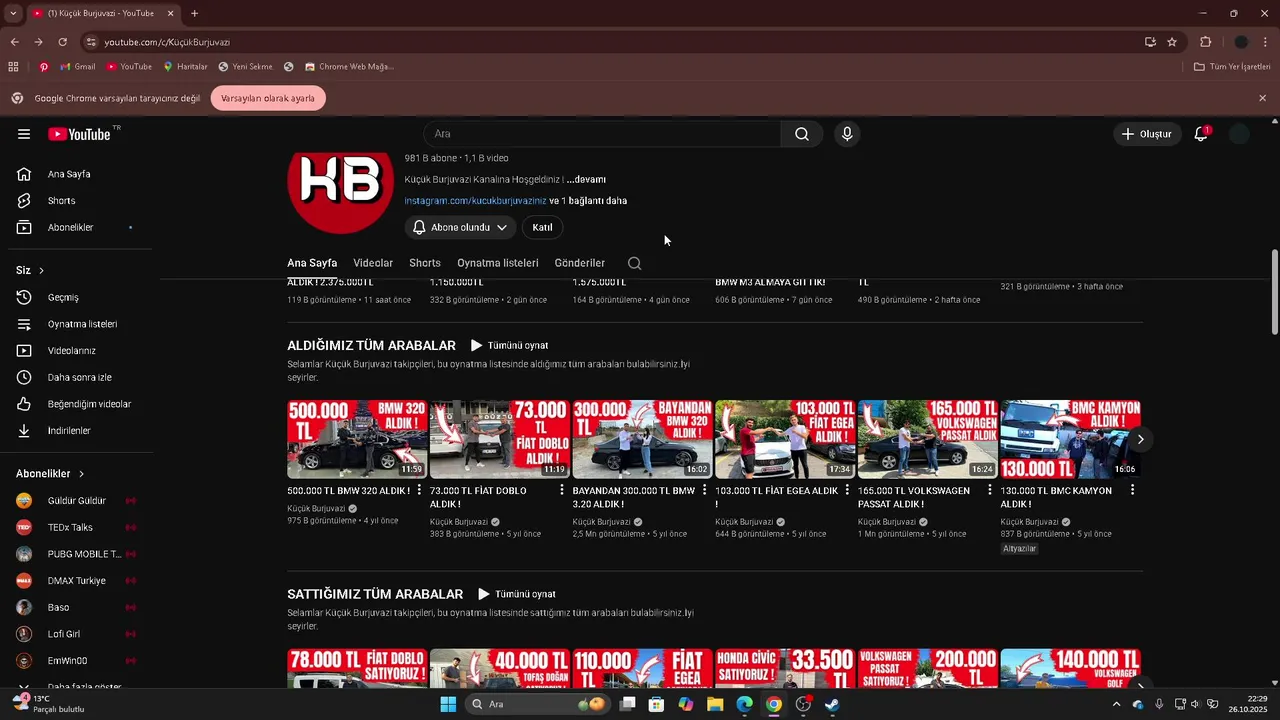
Task: Open ALDIĞIMIZ TÜM ARABALAR playlist title
Action: [x=371, y=346]
